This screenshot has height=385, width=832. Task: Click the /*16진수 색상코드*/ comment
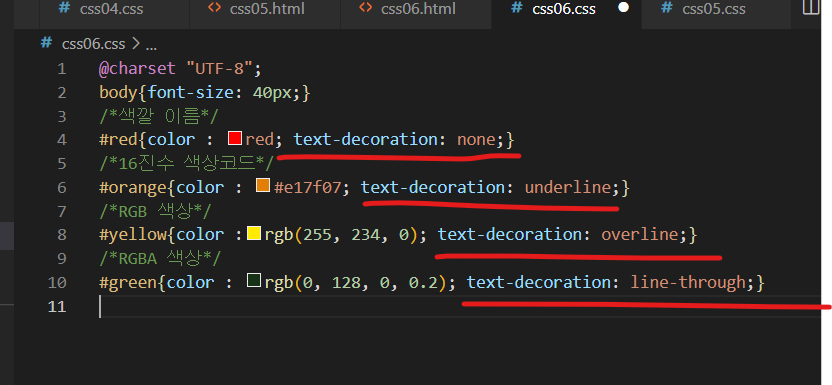(x=187, y=163)
